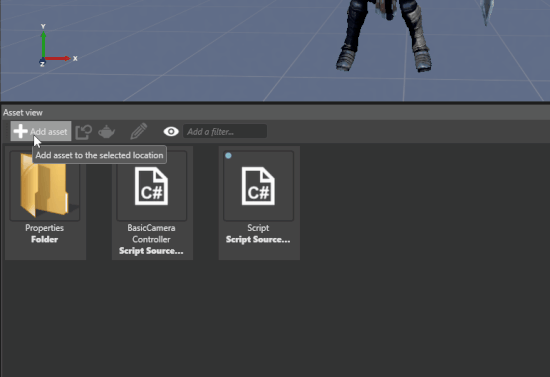Click the Add asset tooltip text
550x377 pixels.
(x=99, y=155)
